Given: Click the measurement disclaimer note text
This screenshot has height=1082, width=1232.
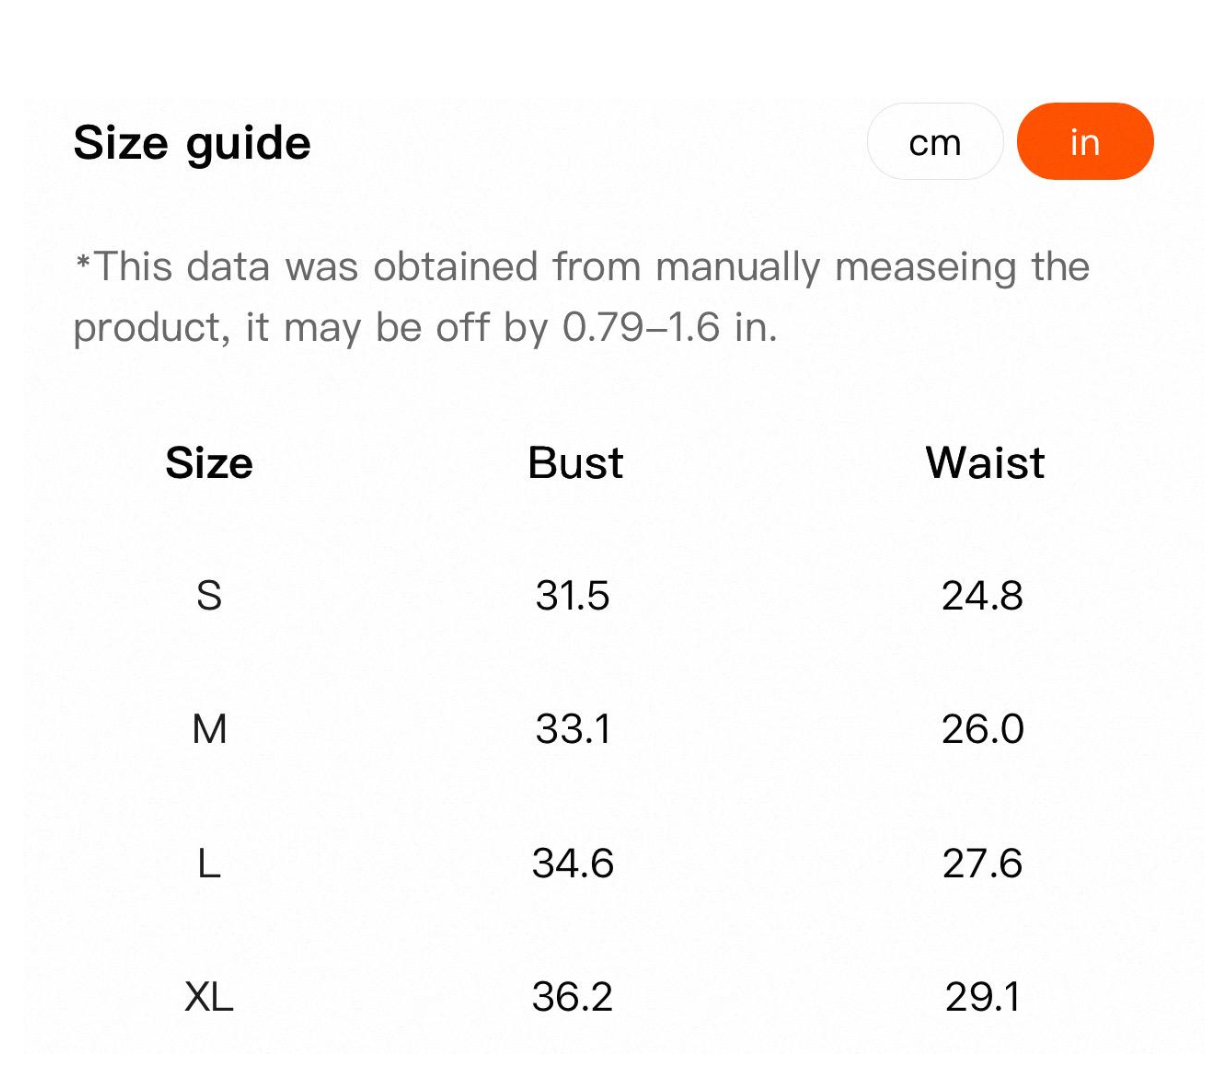Looking at the screenshot, I should [582, 297].
